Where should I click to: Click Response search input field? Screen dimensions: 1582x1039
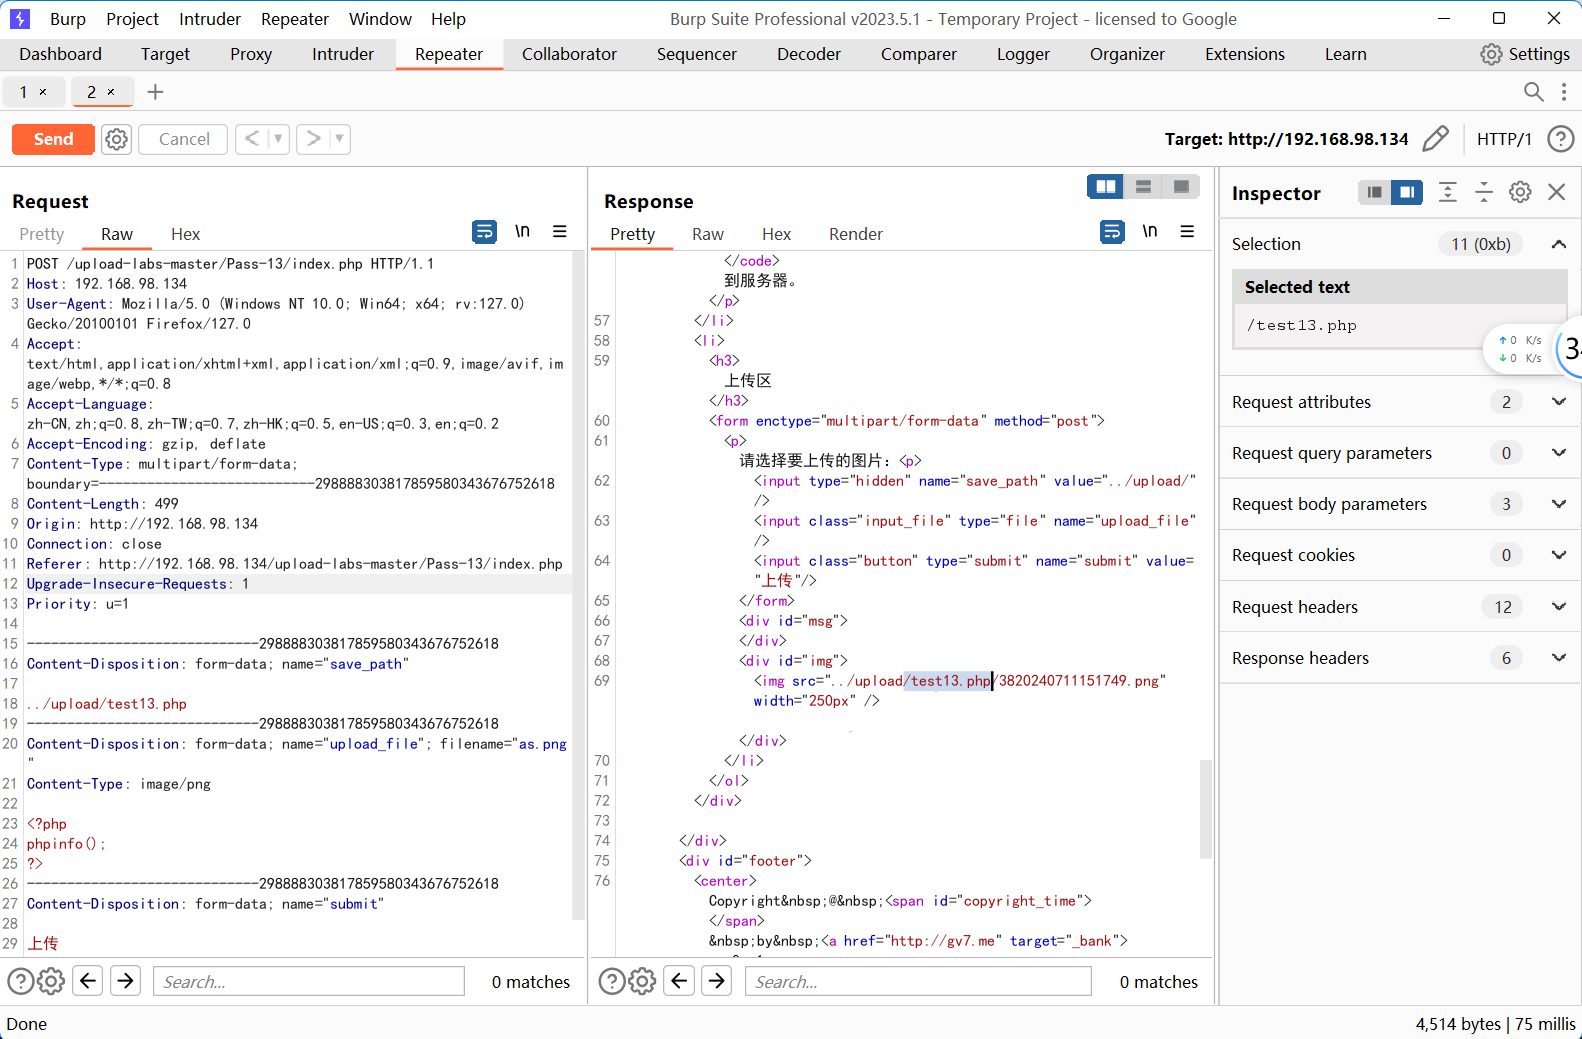918,982
